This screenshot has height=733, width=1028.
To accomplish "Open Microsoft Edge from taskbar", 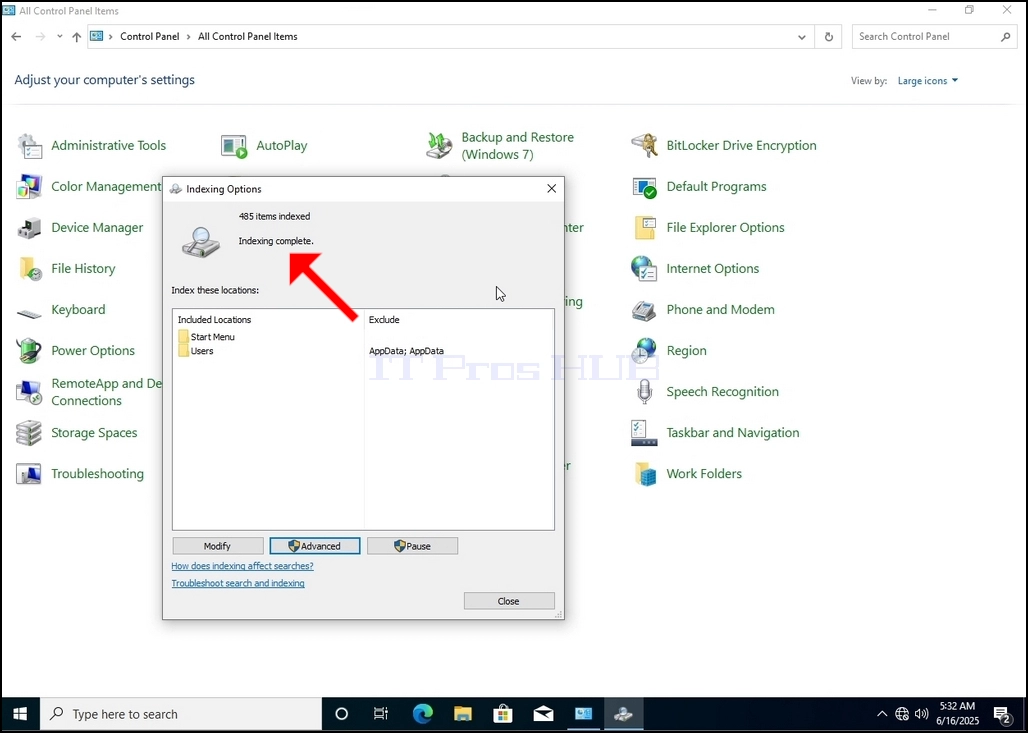I will click(x=423, y=714).
